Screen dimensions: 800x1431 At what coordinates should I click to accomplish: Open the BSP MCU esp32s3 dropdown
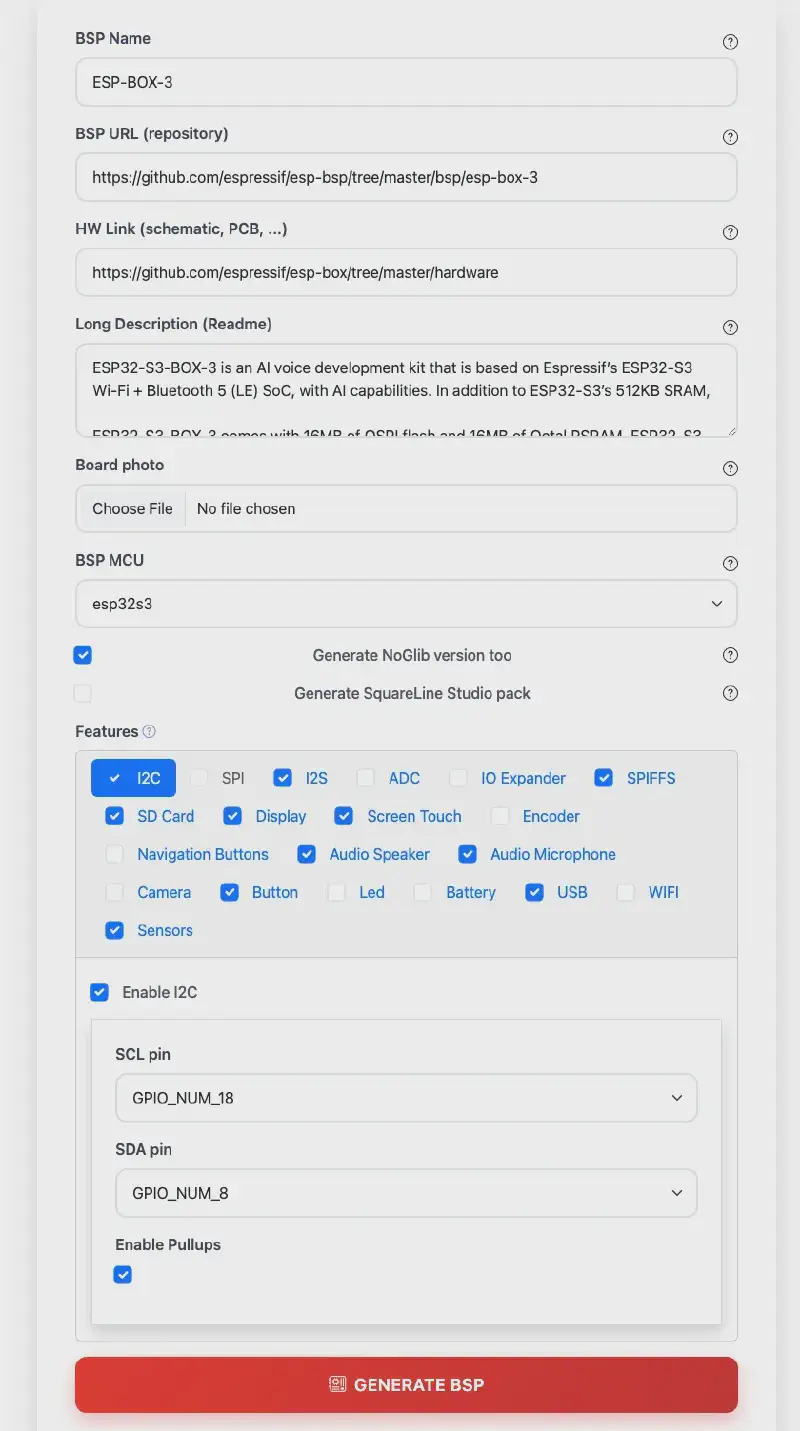[406, 604]
